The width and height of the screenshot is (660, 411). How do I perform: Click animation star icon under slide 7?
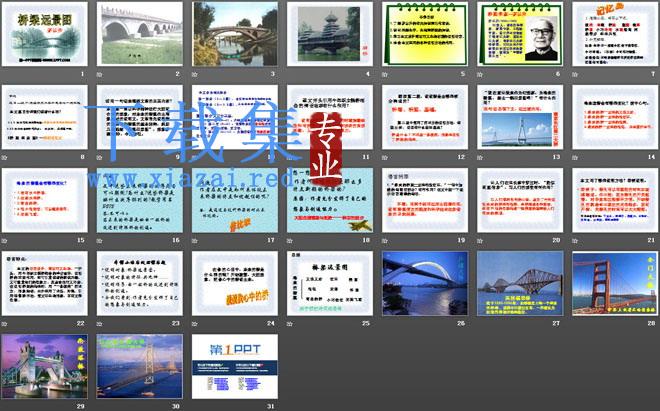tap(575, 75)
